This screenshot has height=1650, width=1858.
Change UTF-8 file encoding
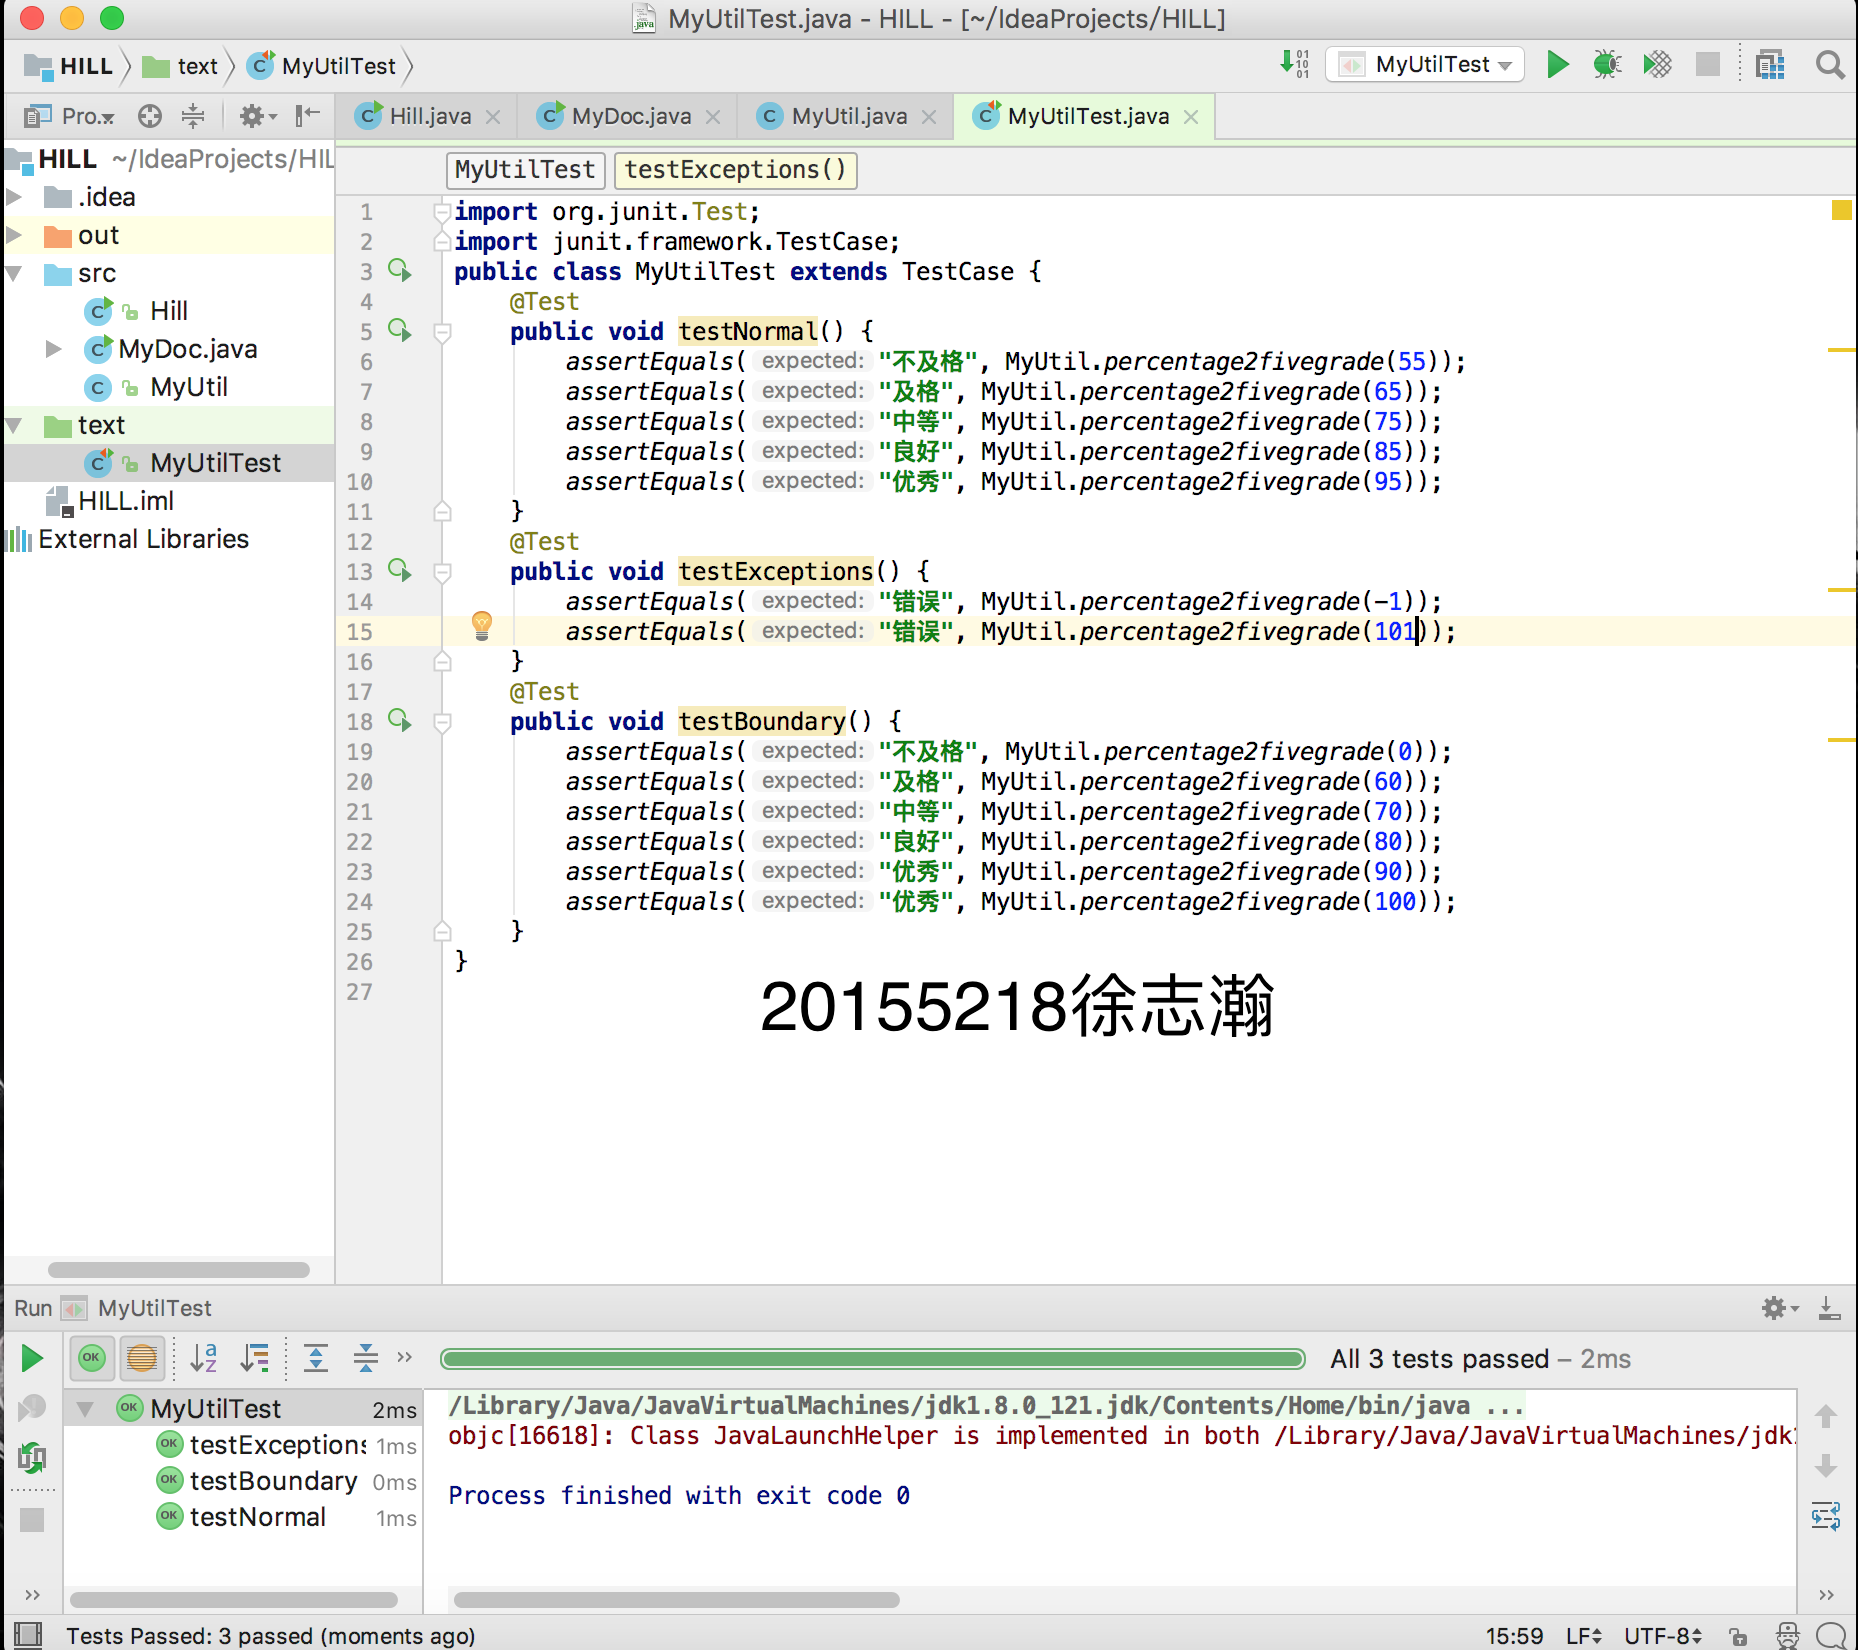1663,1636
